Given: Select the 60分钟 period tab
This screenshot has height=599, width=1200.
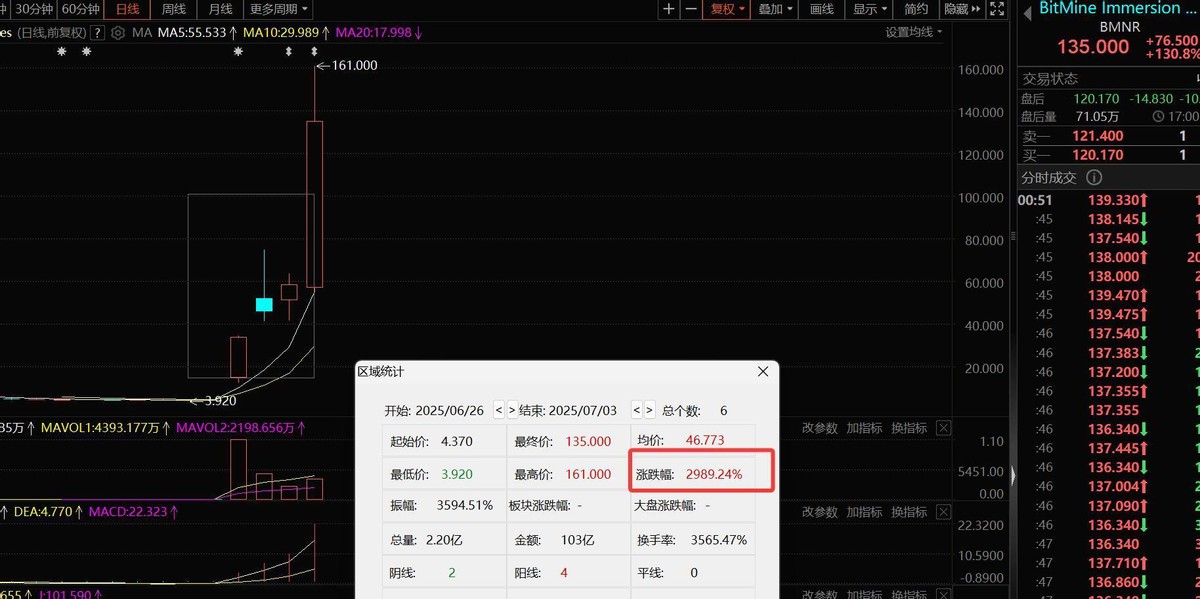Looking at the screenshot, I should point(80,9).
